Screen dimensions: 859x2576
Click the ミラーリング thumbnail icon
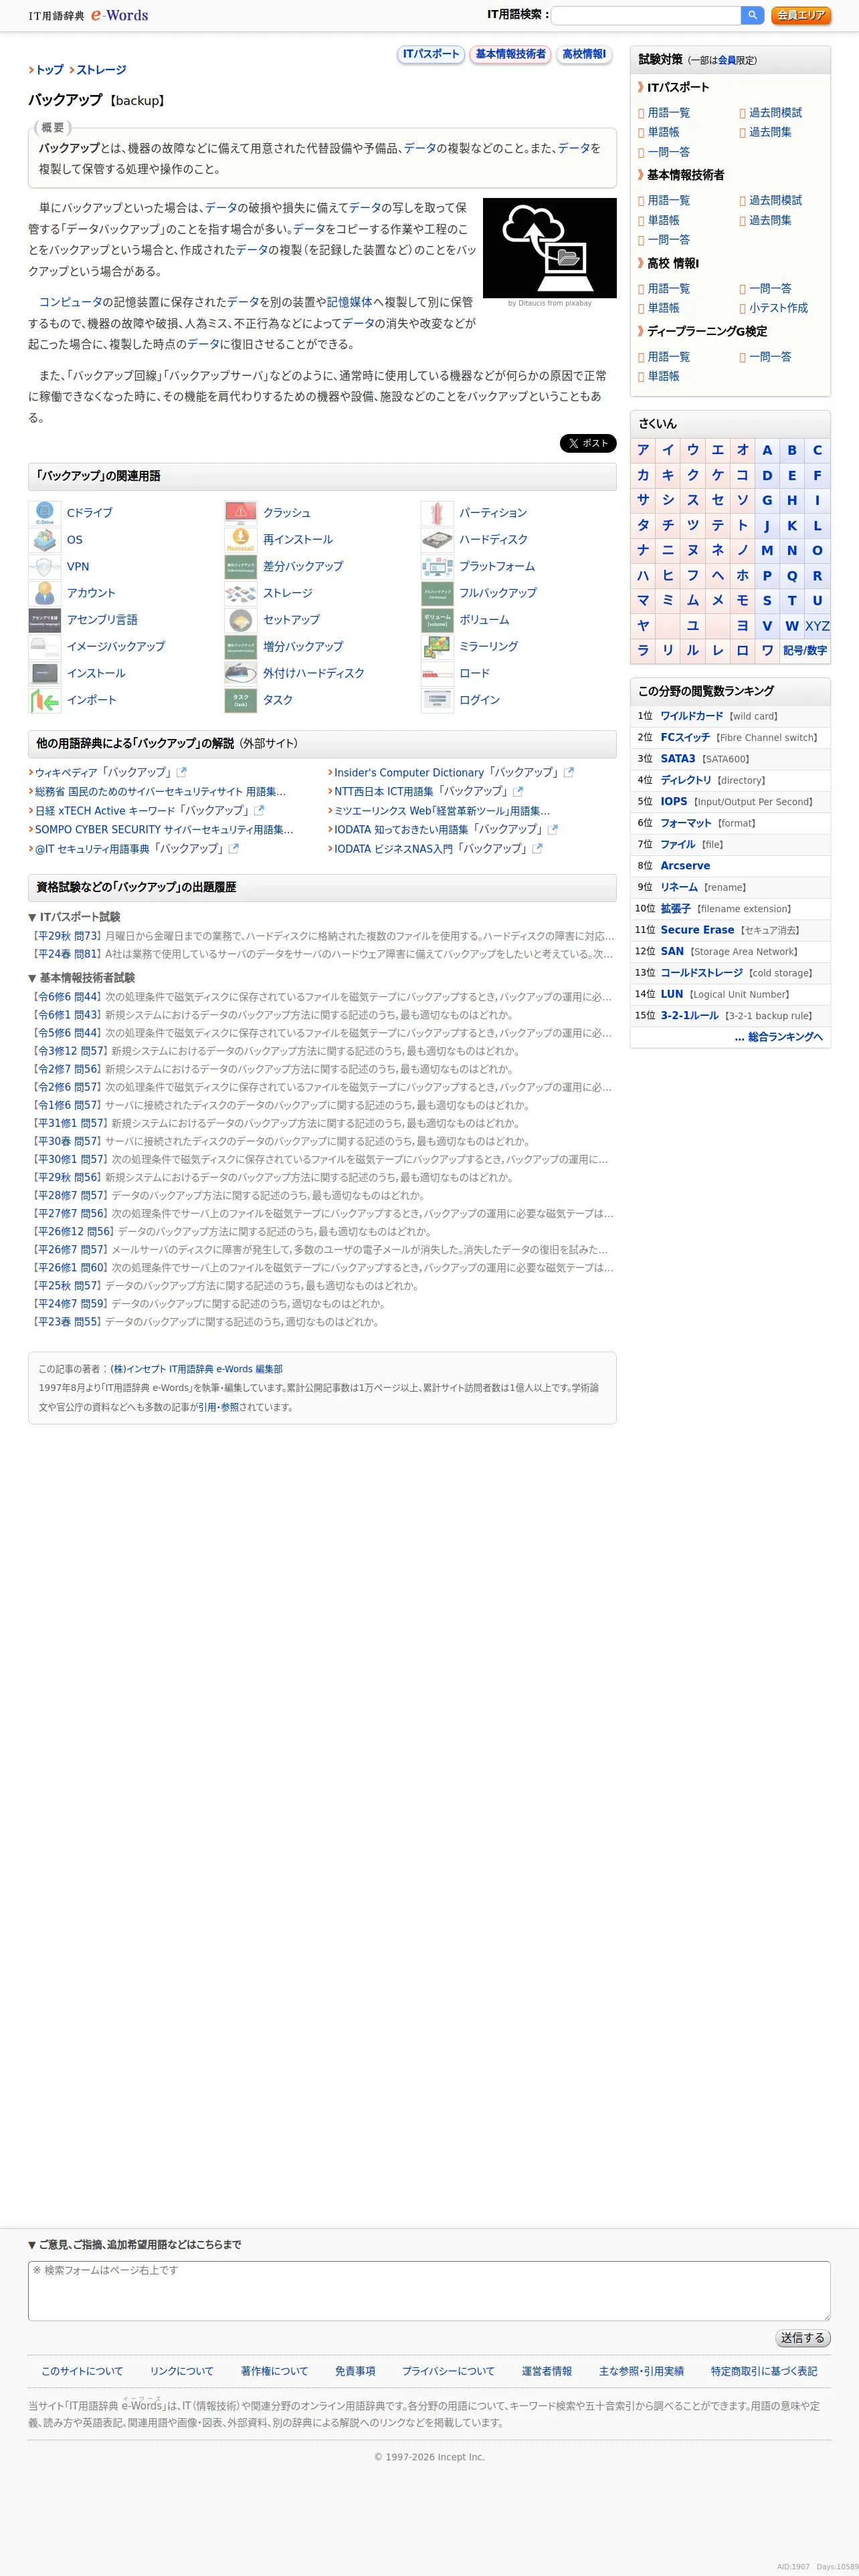437,647
